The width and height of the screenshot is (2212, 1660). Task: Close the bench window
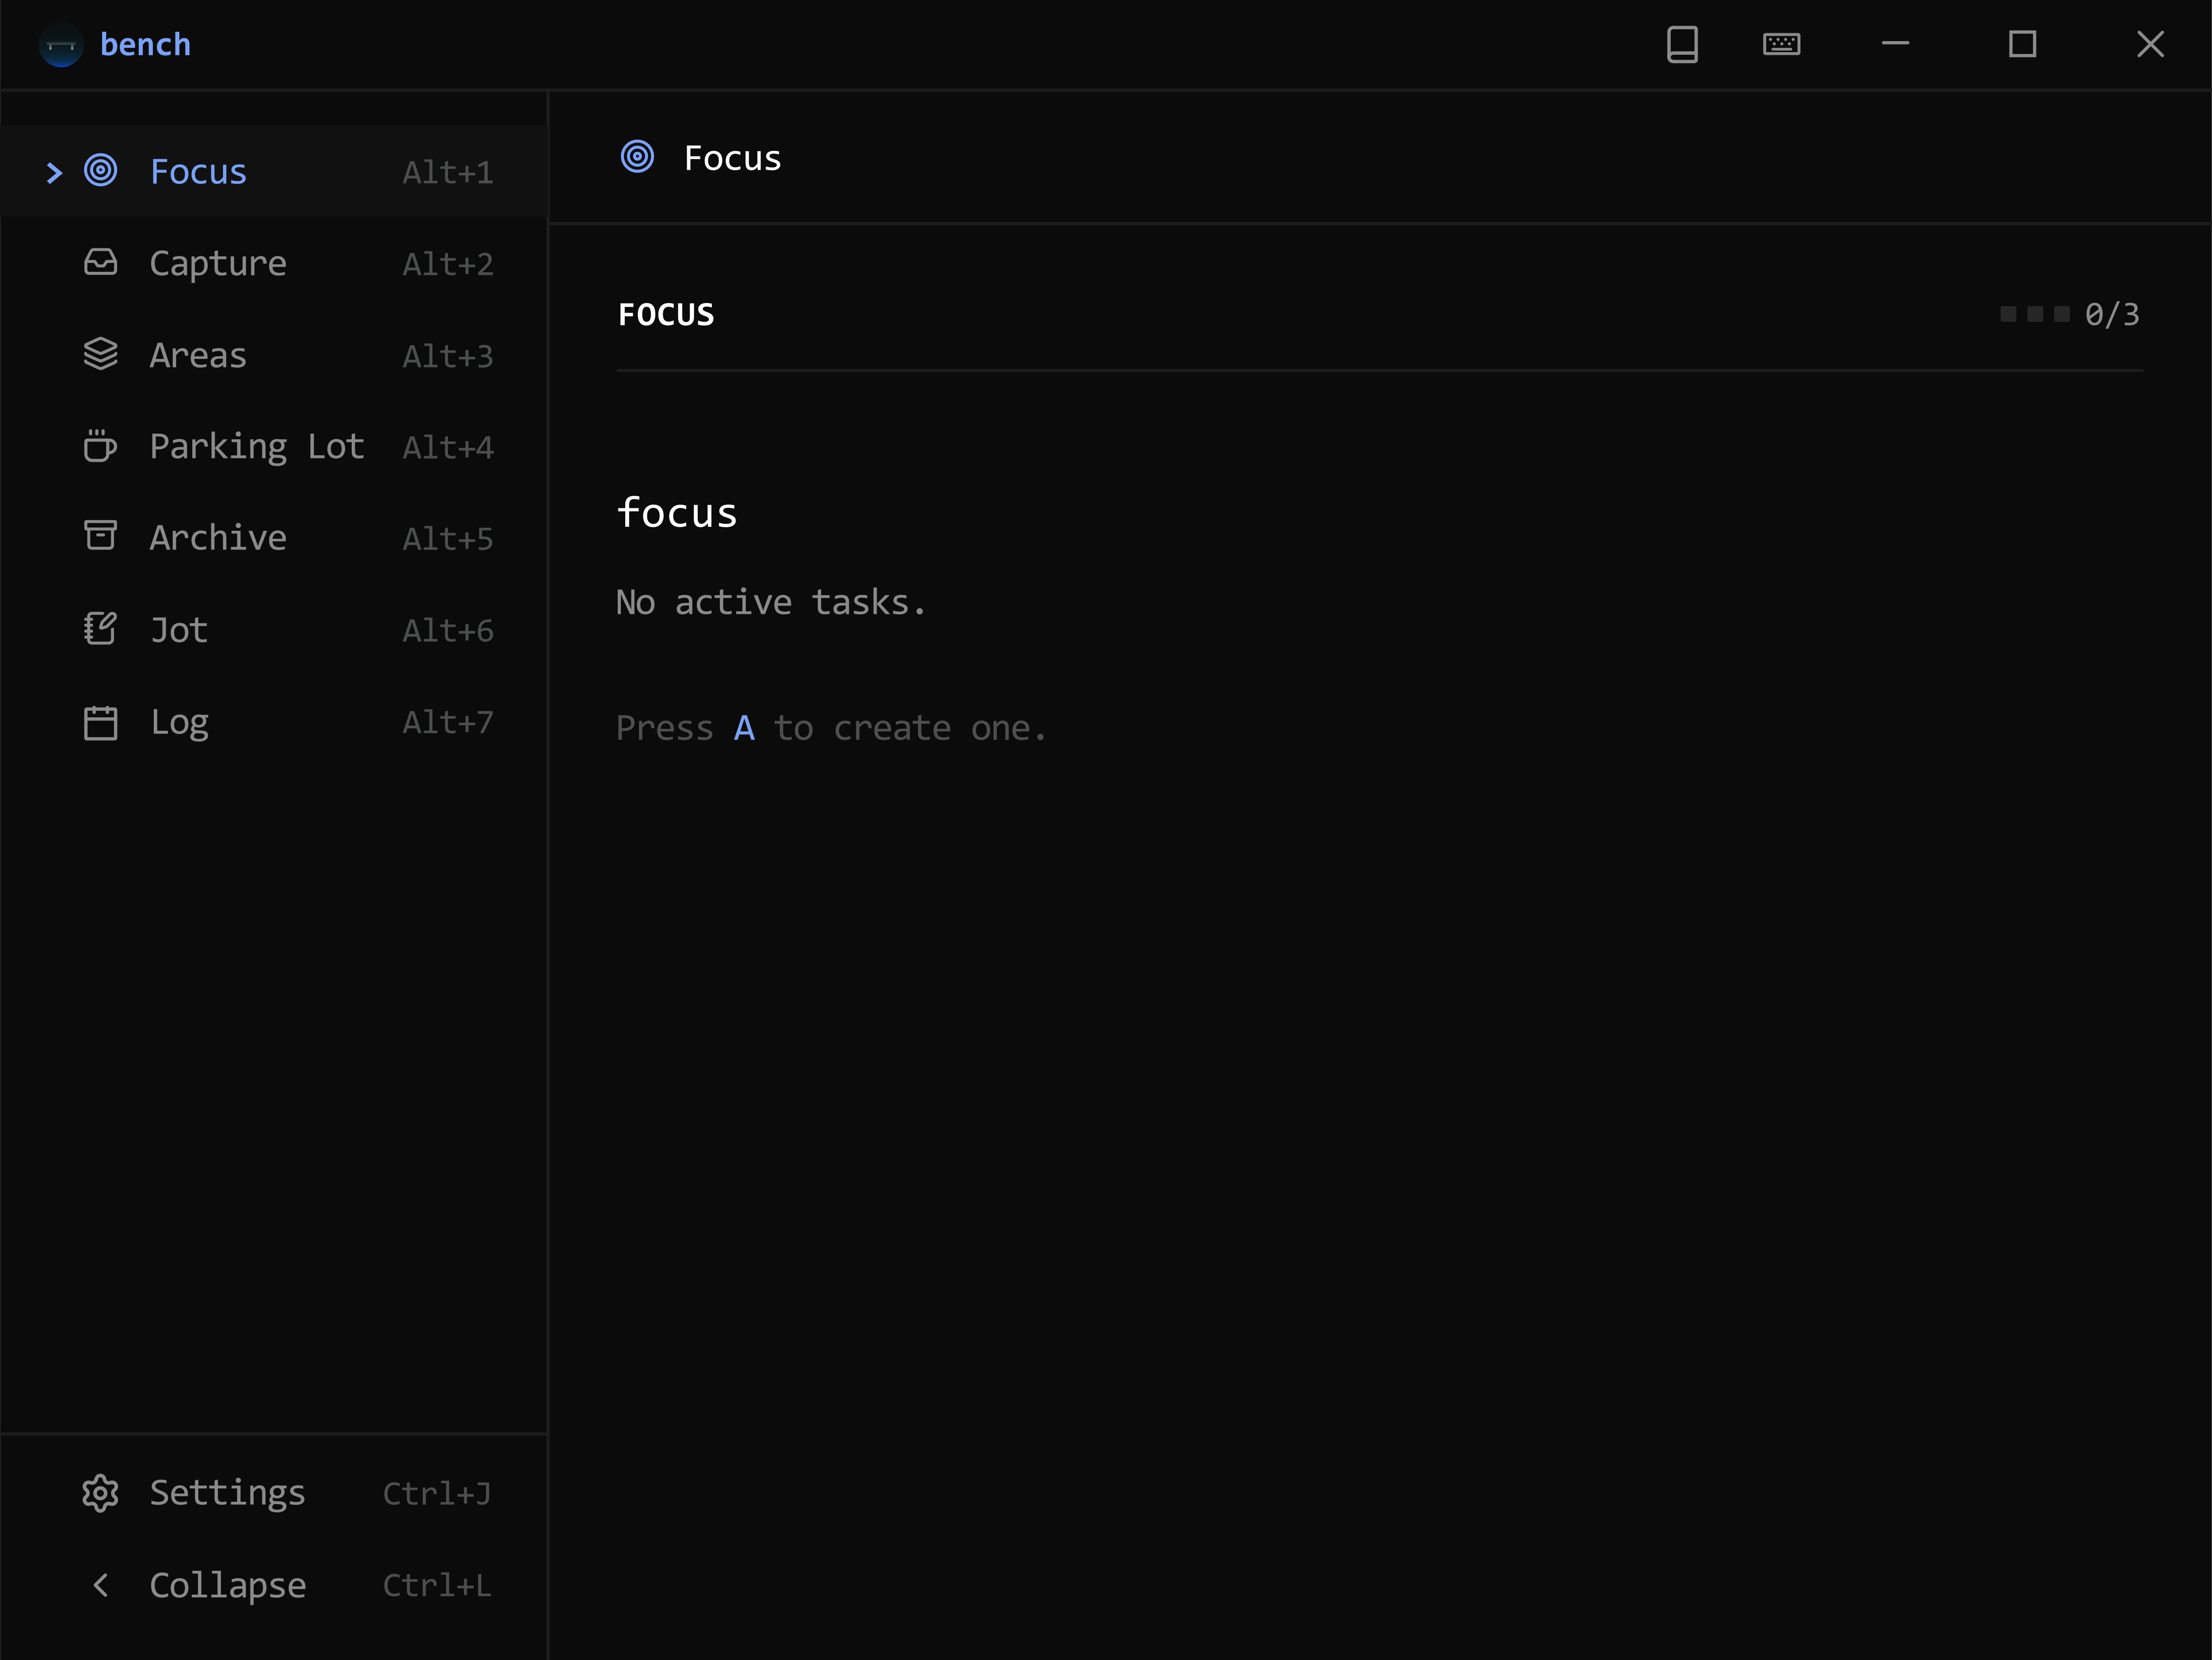point(2150,44)
